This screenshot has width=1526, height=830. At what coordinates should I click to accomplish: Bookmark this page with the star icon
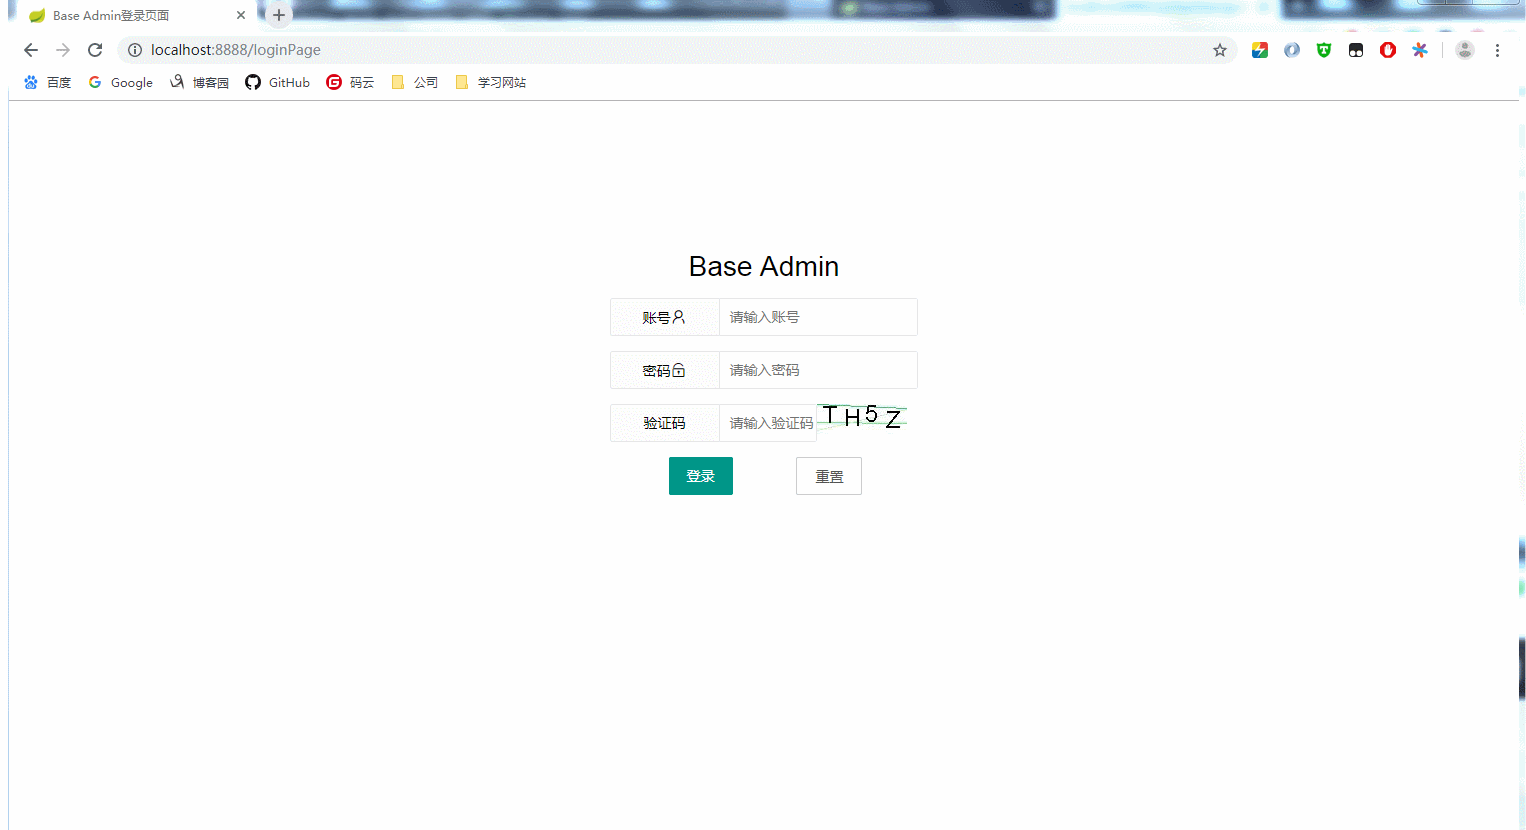click(1220, 50)
